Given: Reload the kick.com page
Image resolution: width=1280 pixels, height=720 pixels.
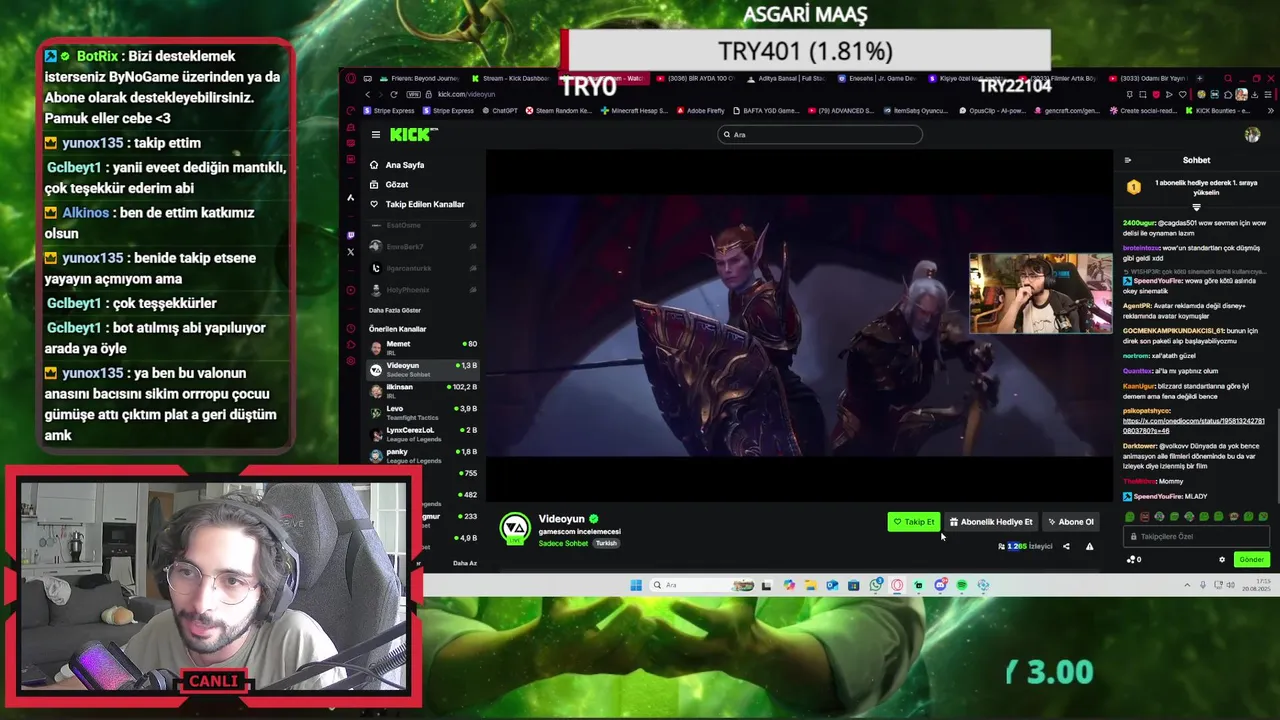Looking at the screenshot, I should 394,94.
